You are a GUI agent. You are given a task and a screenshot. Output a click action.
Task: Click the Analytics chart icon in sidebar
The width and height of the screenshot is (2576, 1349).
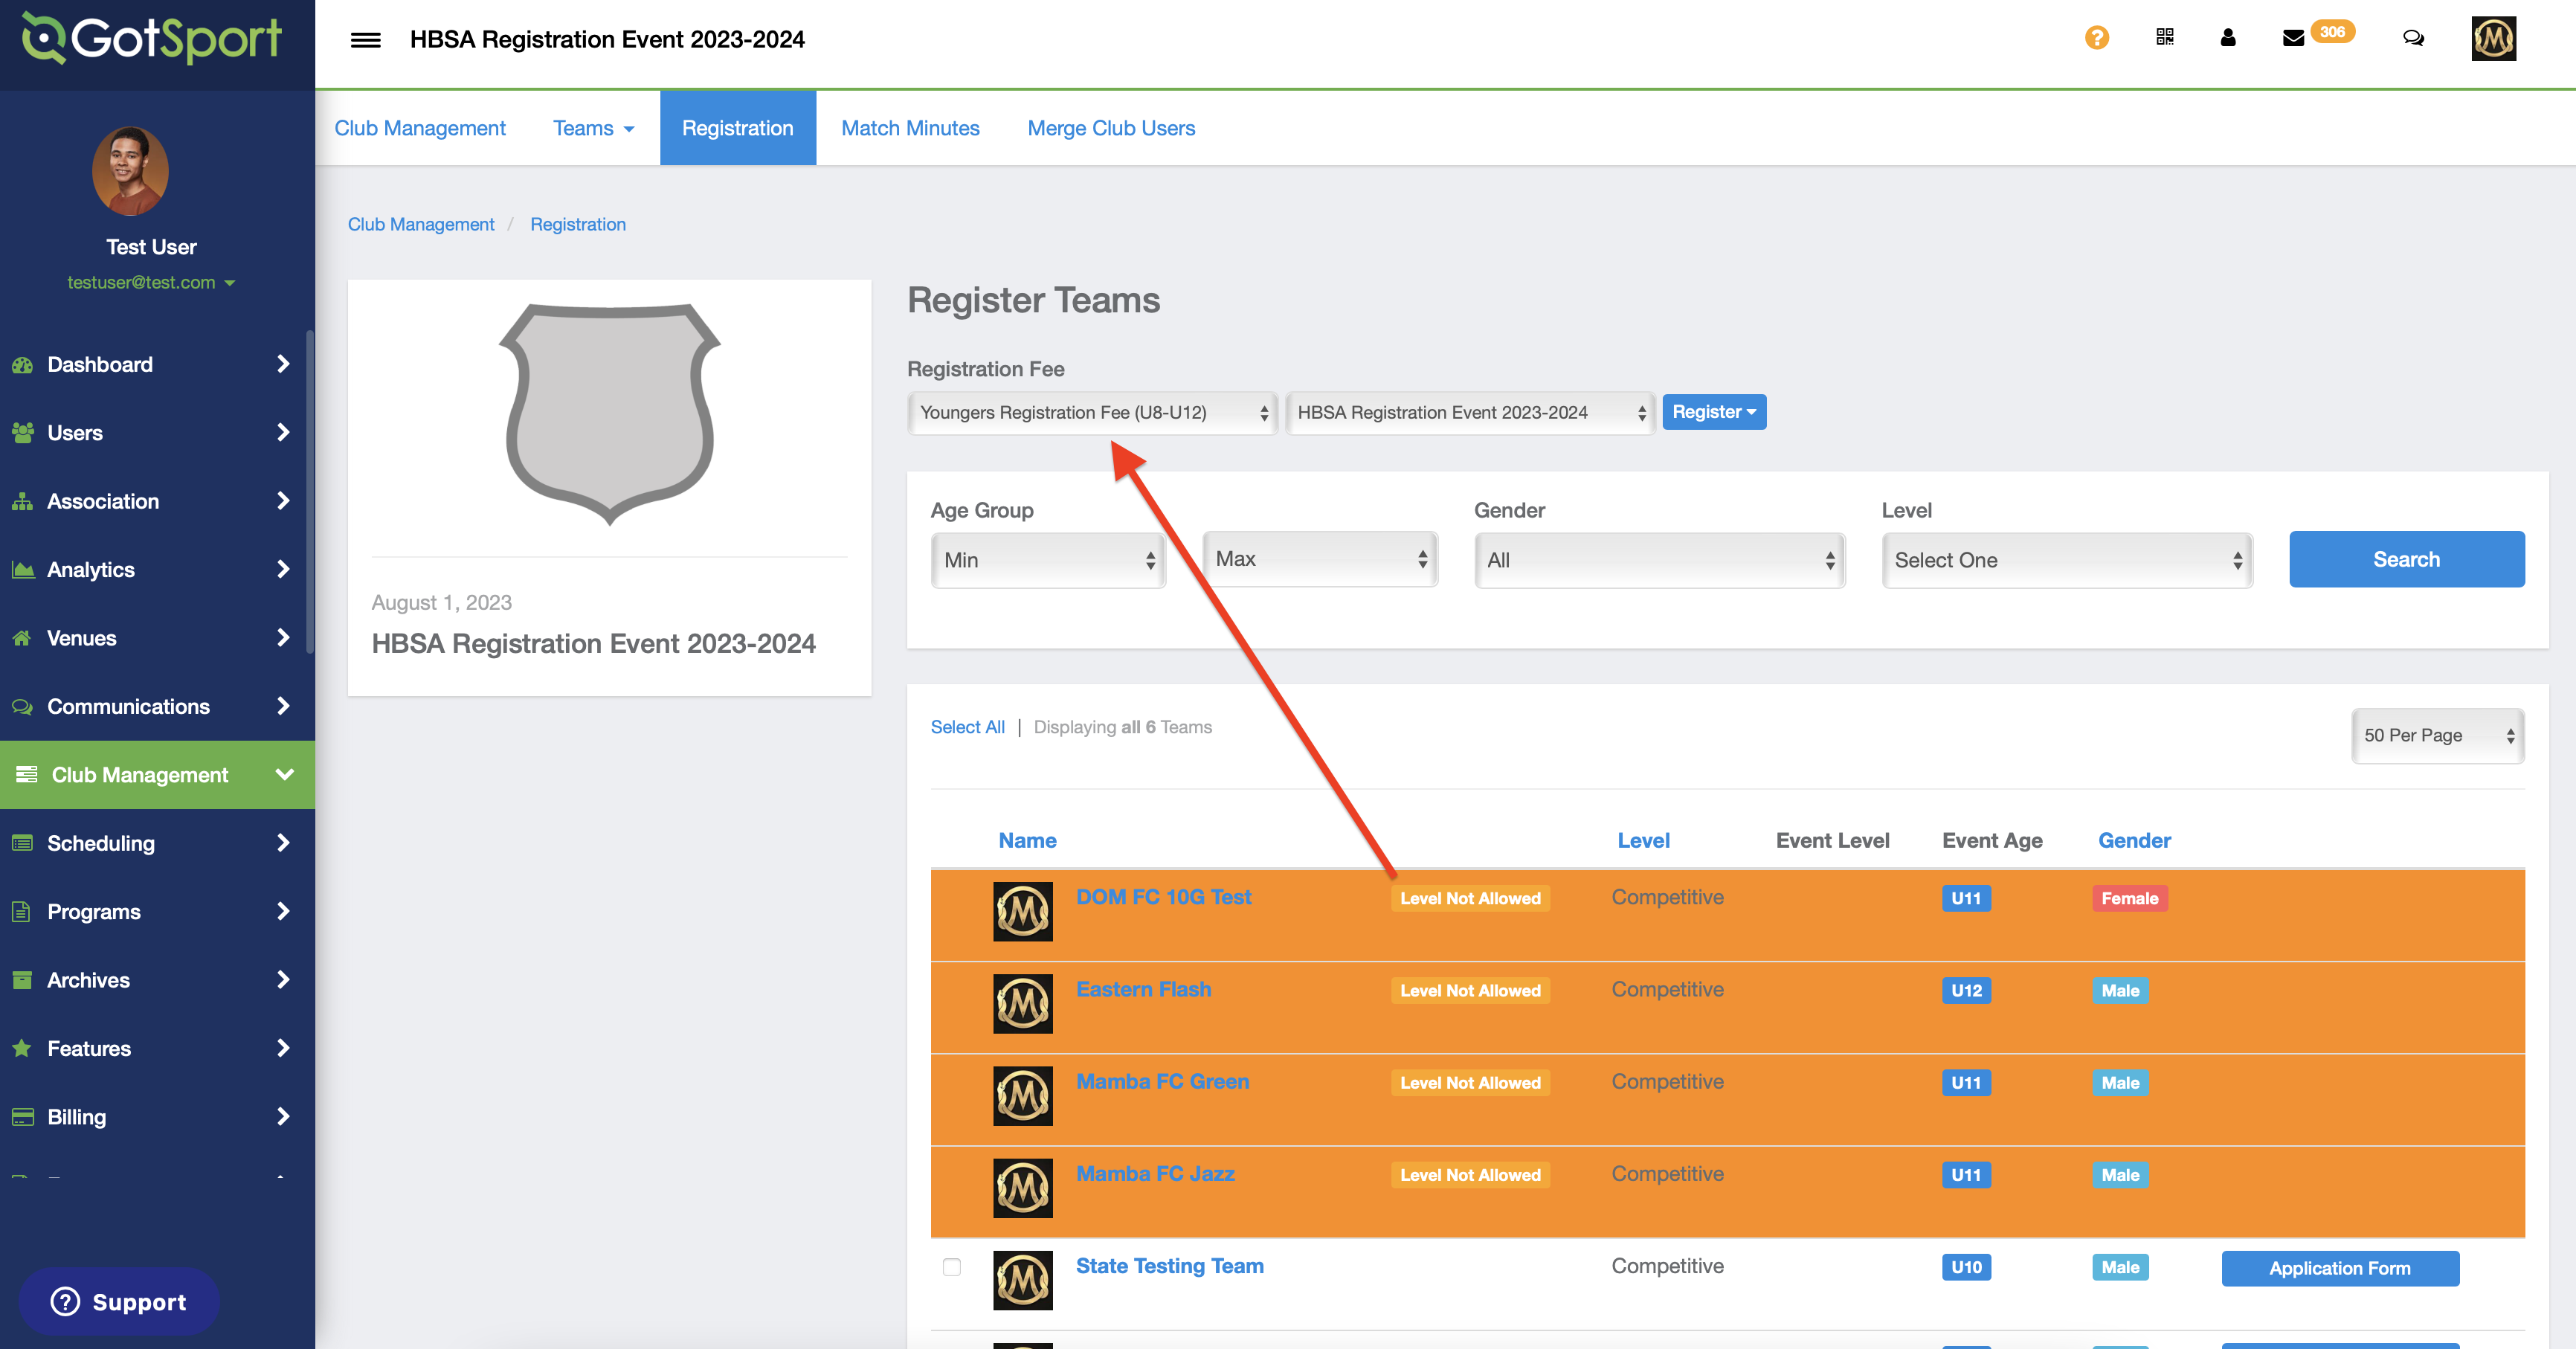[22, 570]
